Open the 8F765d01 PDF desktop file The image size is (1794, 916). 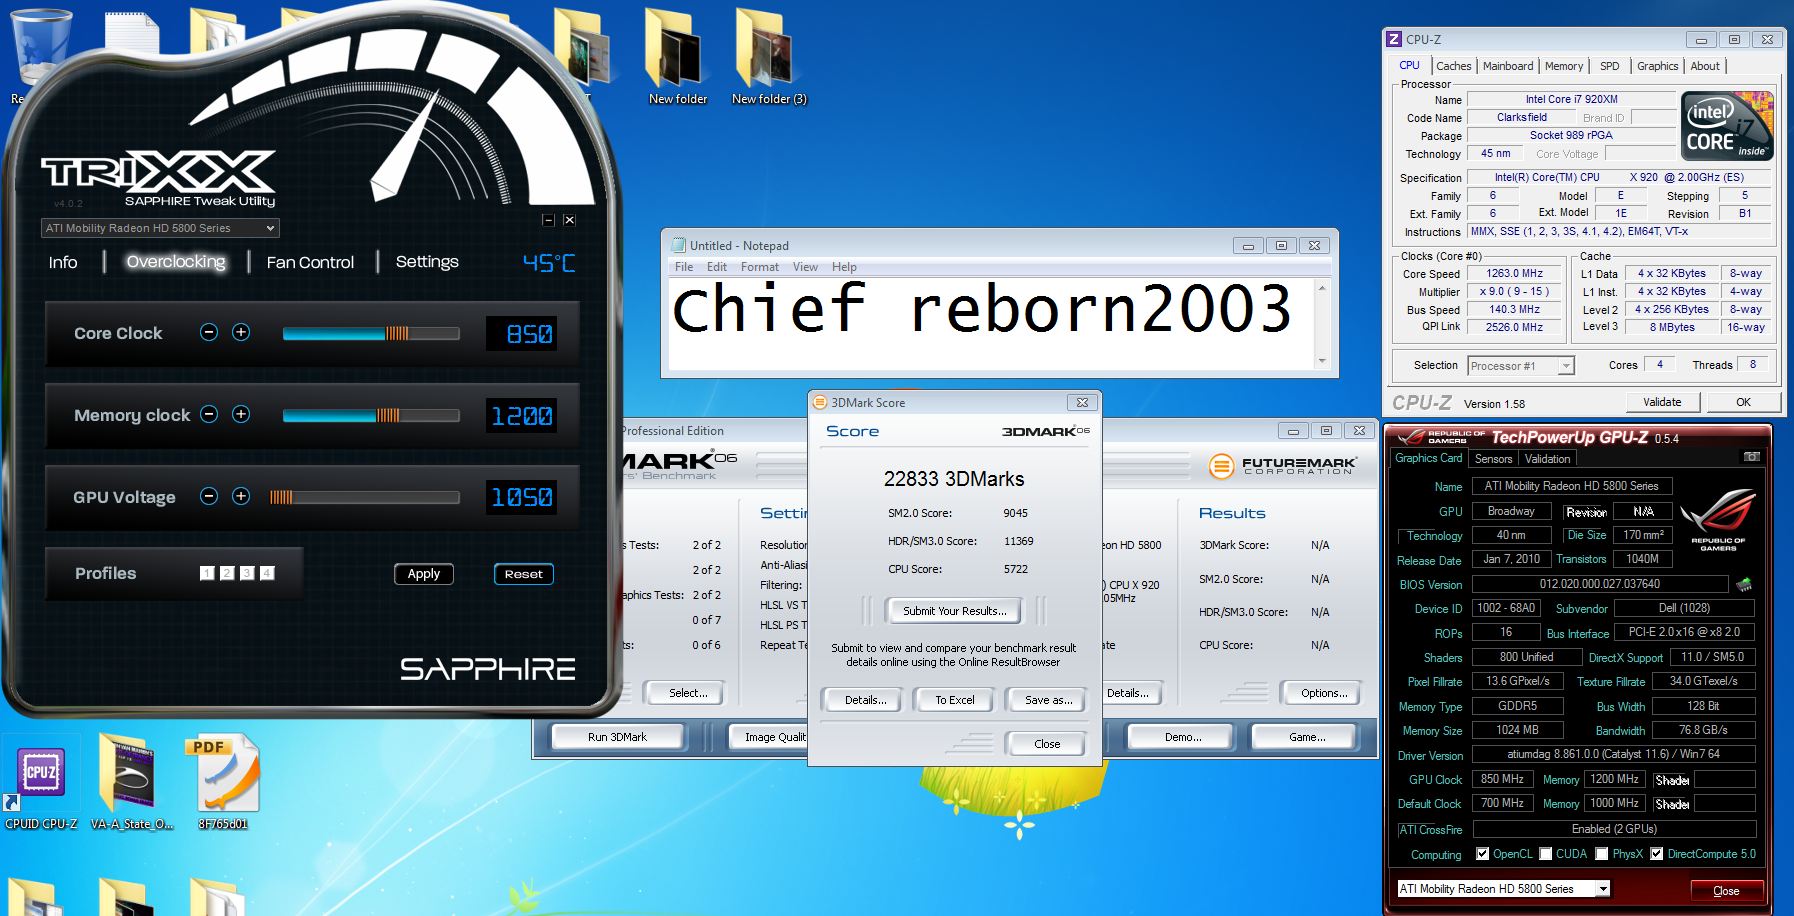(222, 783)
